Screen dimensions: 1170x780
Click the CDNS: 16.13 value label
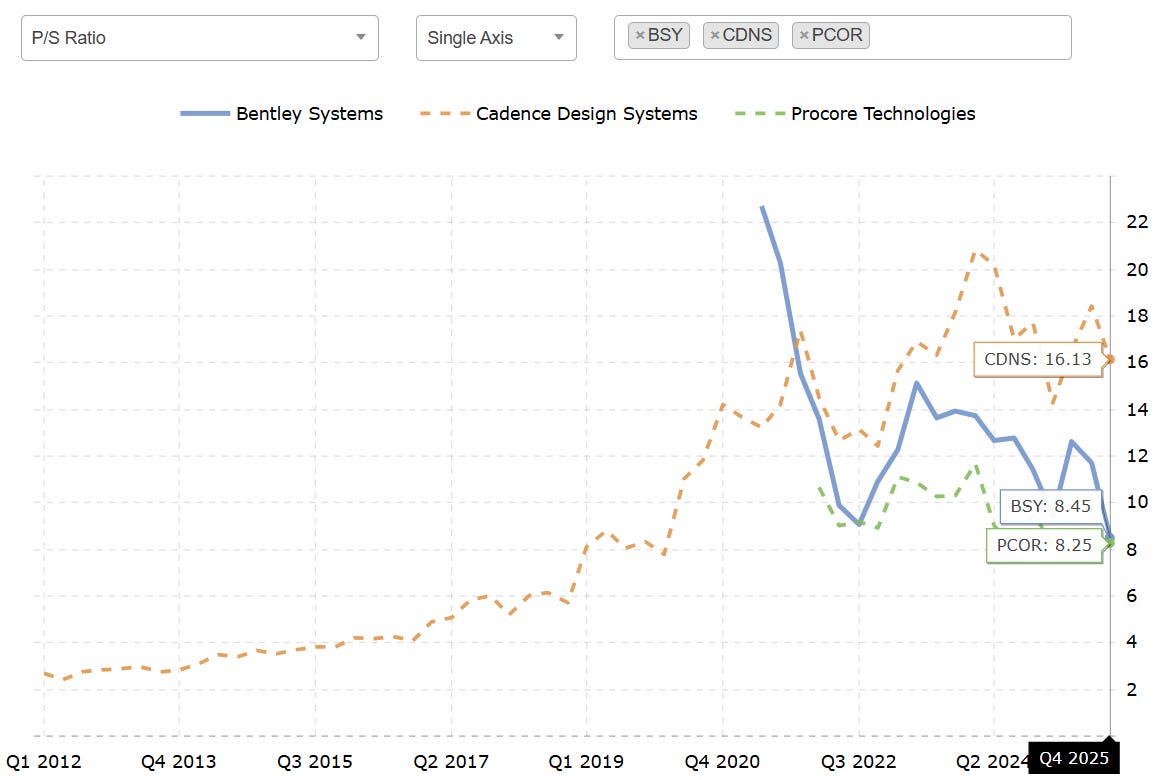pos(1038,360)
